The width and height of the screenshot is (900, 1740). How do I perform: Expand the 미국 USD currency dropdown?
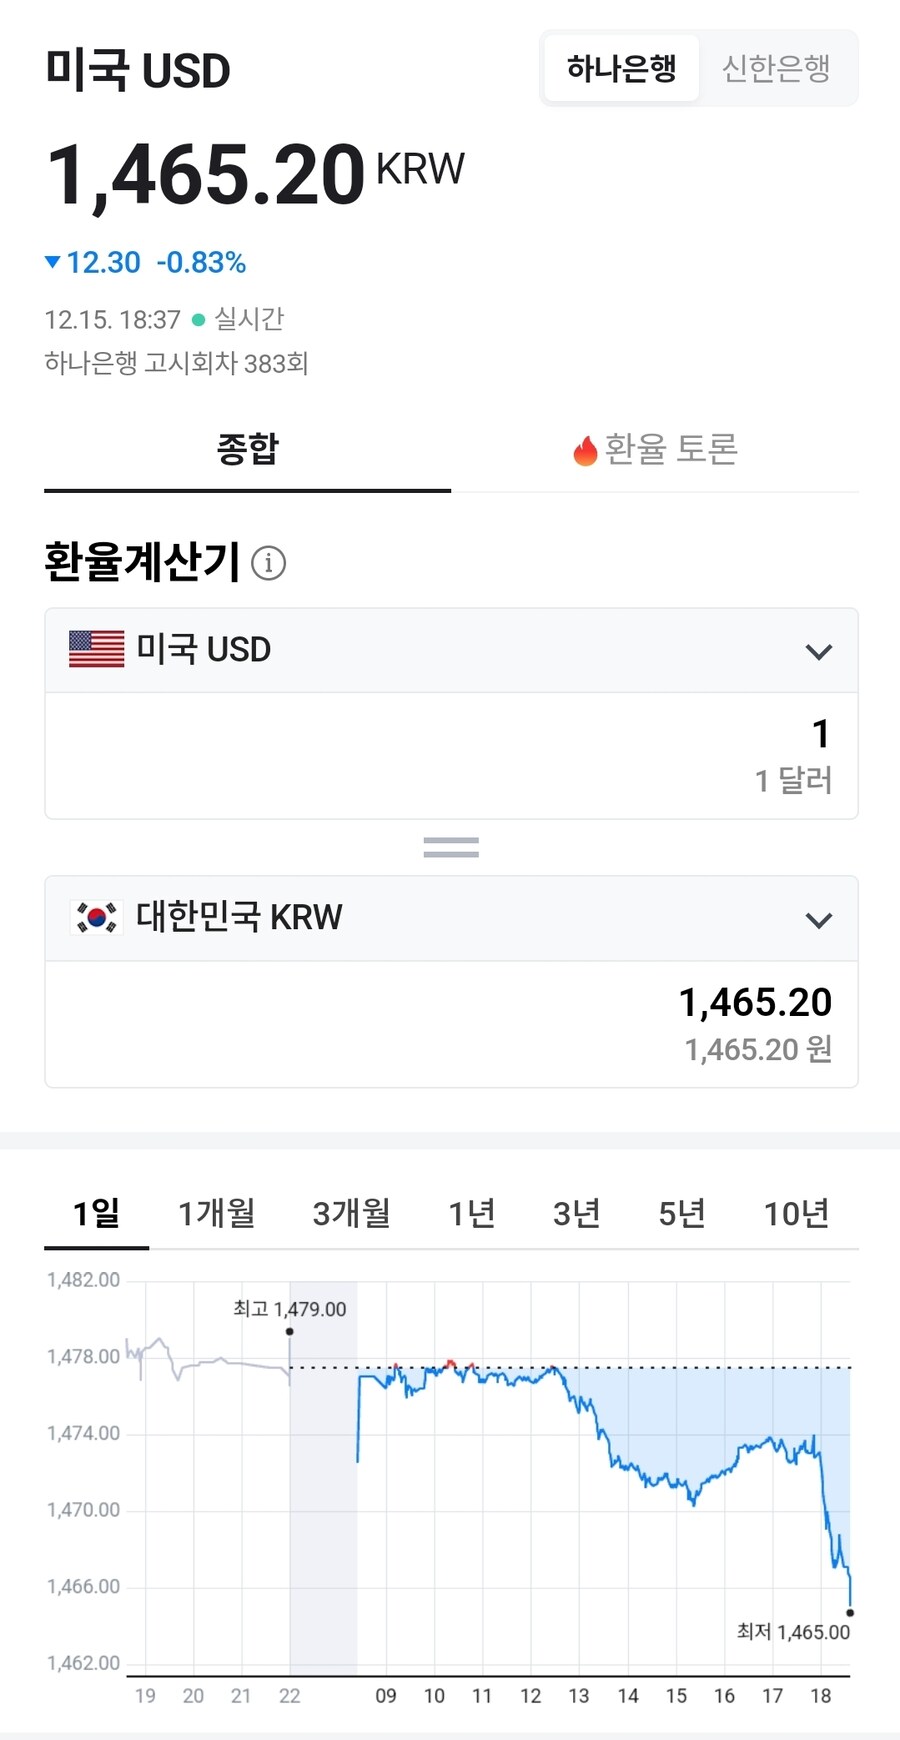820,650
